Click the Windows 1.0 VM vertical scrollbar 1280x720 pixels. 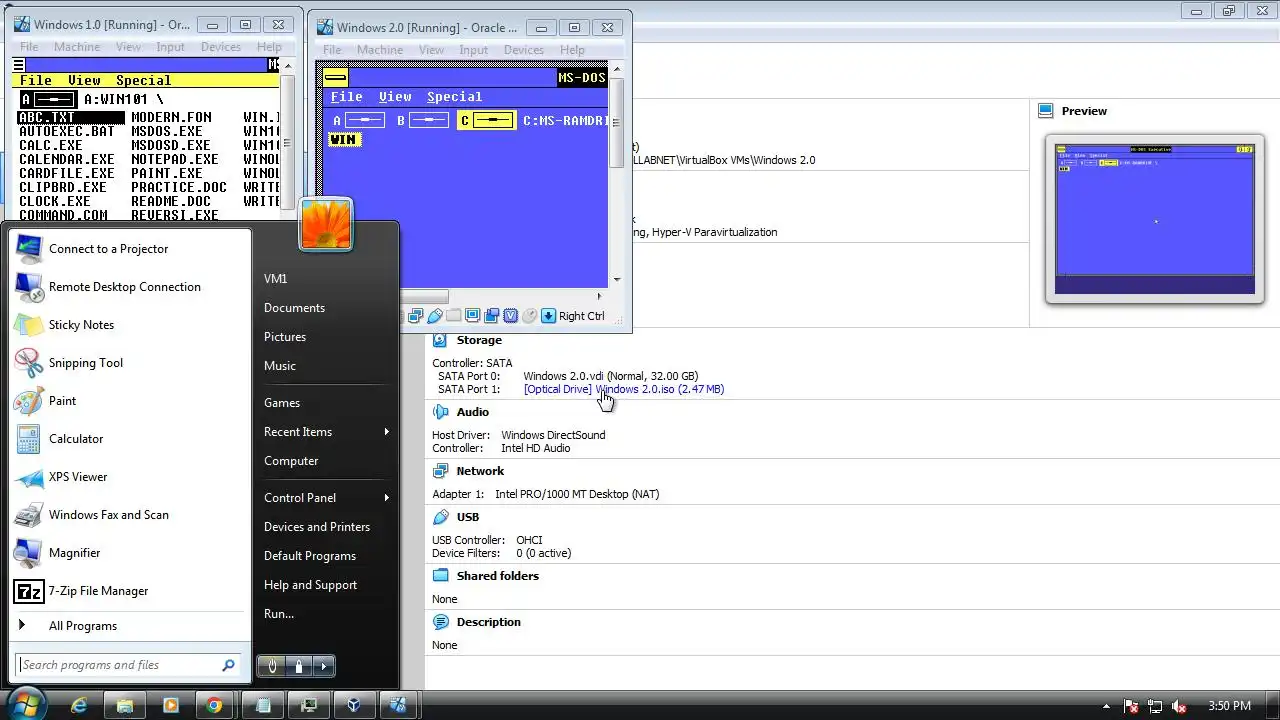288,139
